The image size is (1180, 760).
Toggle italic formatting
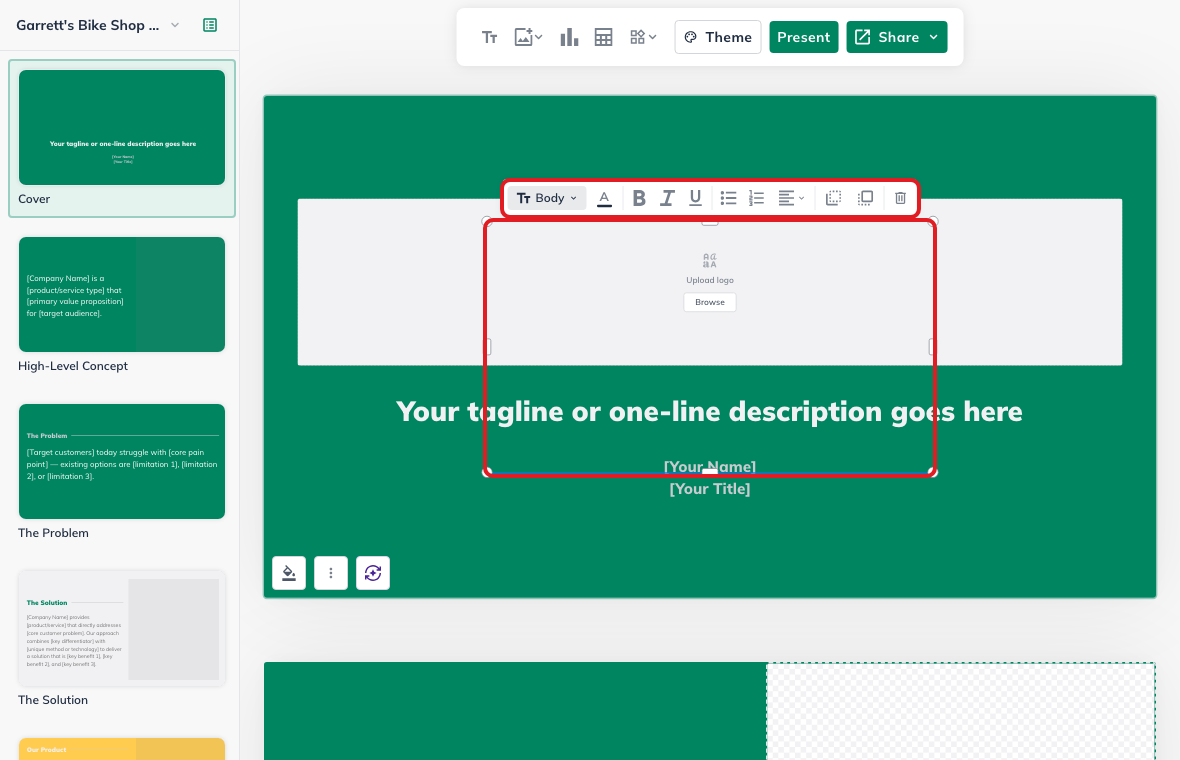tap(667, 198)
